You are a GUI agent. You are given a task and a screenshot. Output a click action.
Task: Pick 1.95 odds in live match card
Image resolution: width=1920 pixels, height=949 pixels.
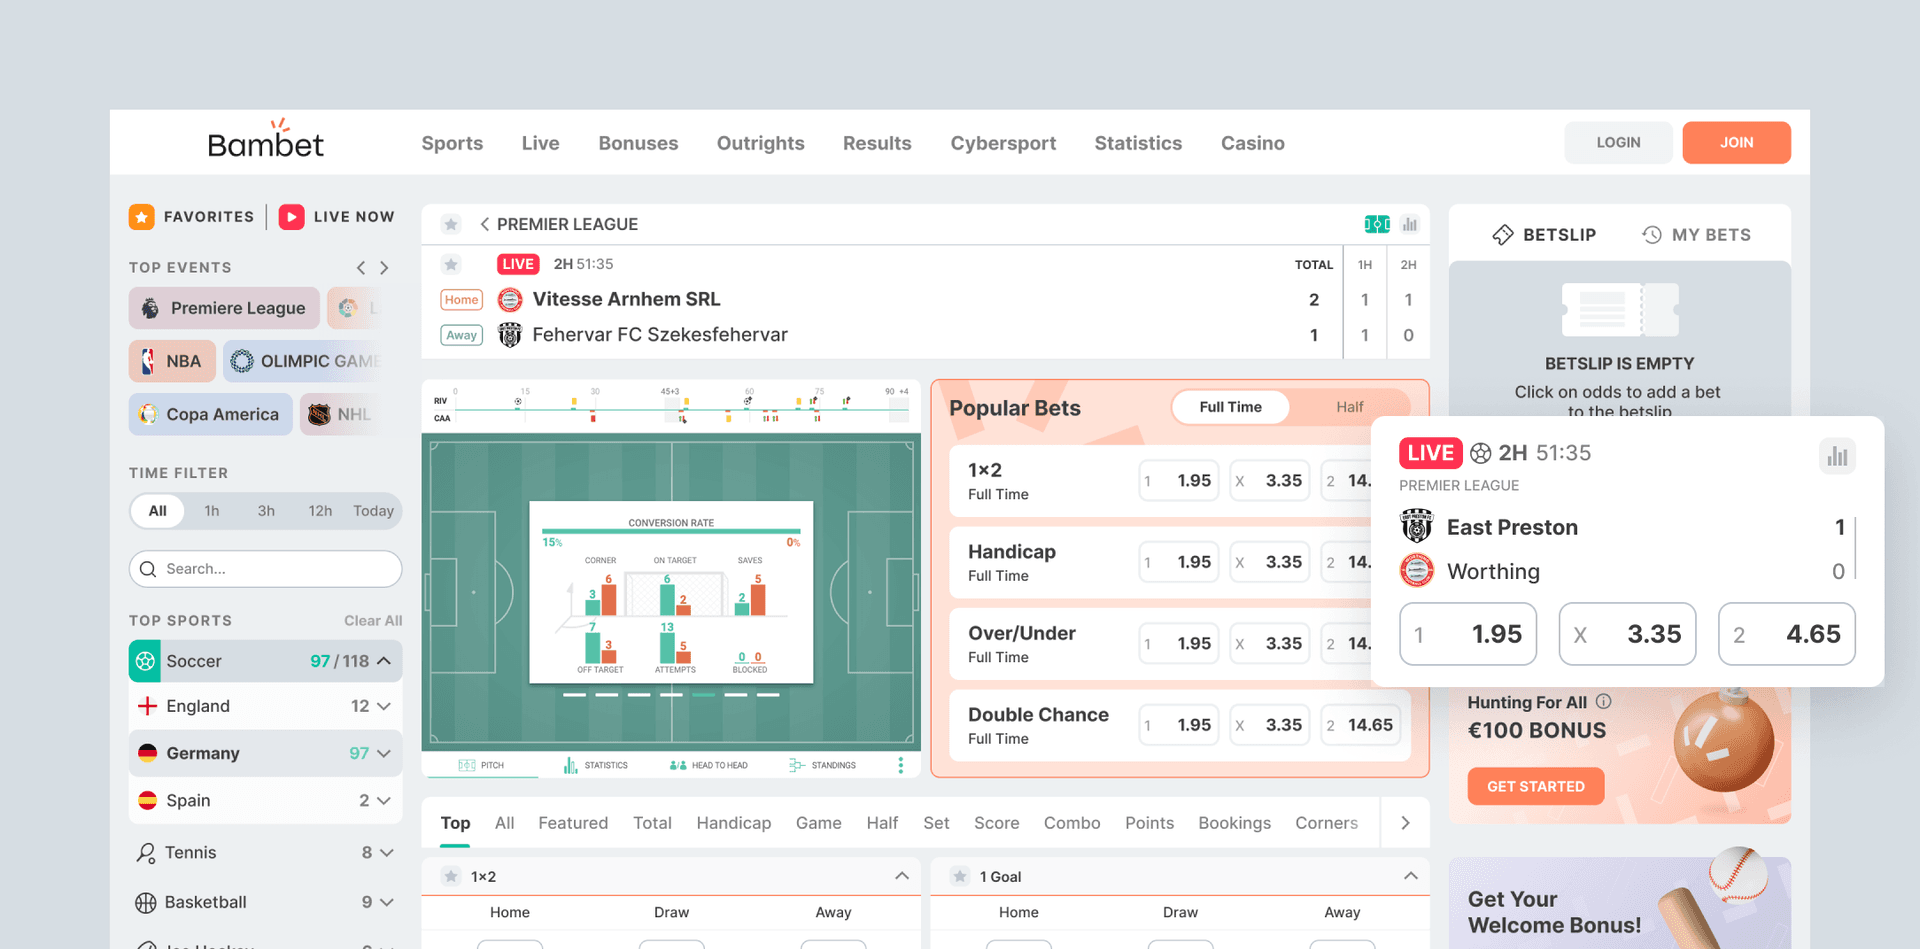(1467, 634)
